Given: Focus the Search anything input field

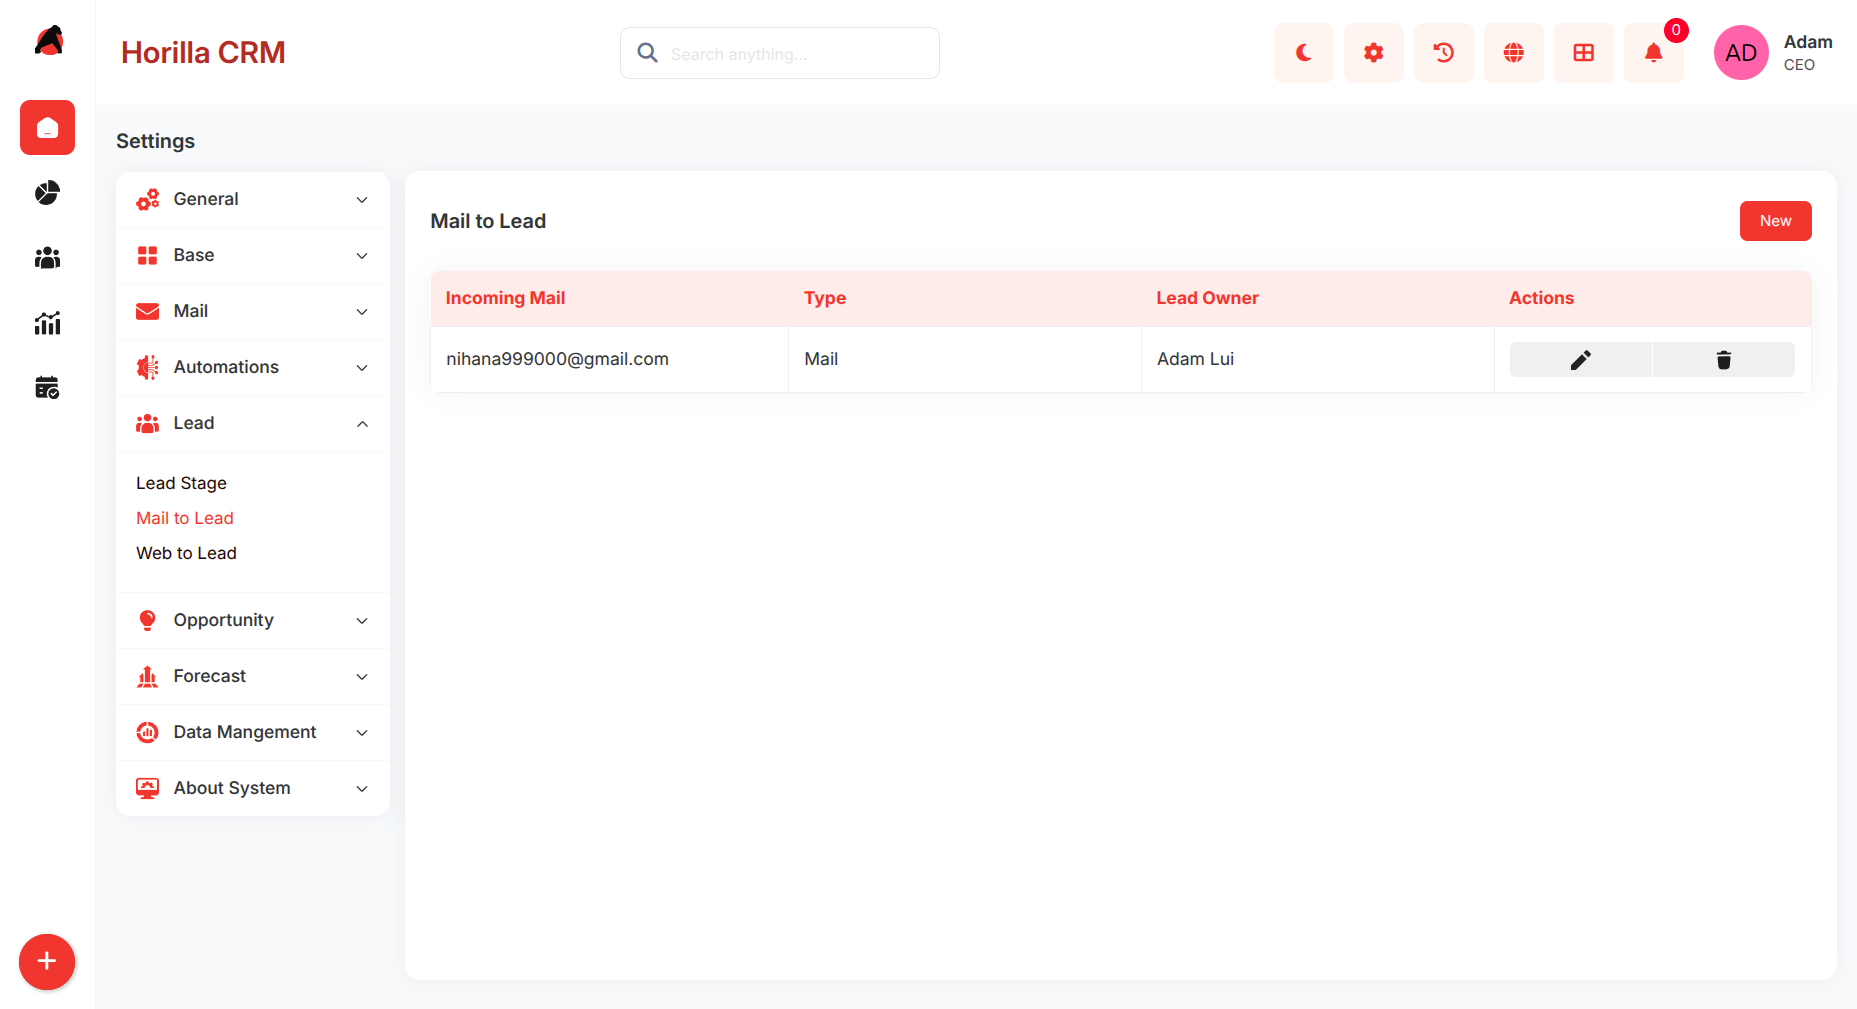Looking at the screenshot, I should (780, 53).
